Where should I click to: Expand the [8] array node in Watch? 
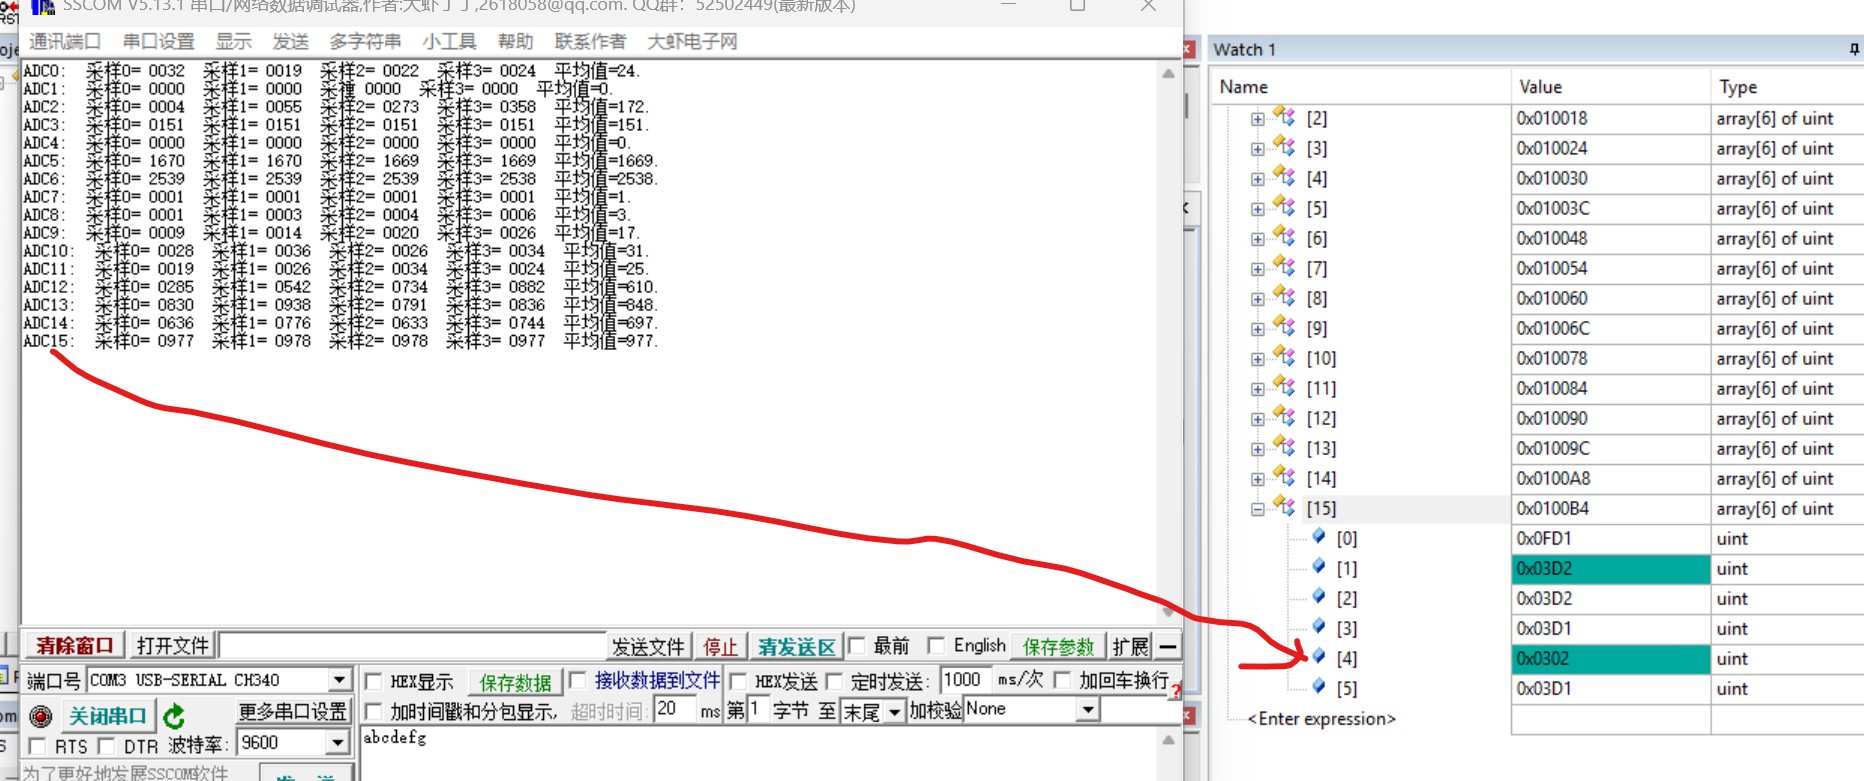pos(1257,299)
